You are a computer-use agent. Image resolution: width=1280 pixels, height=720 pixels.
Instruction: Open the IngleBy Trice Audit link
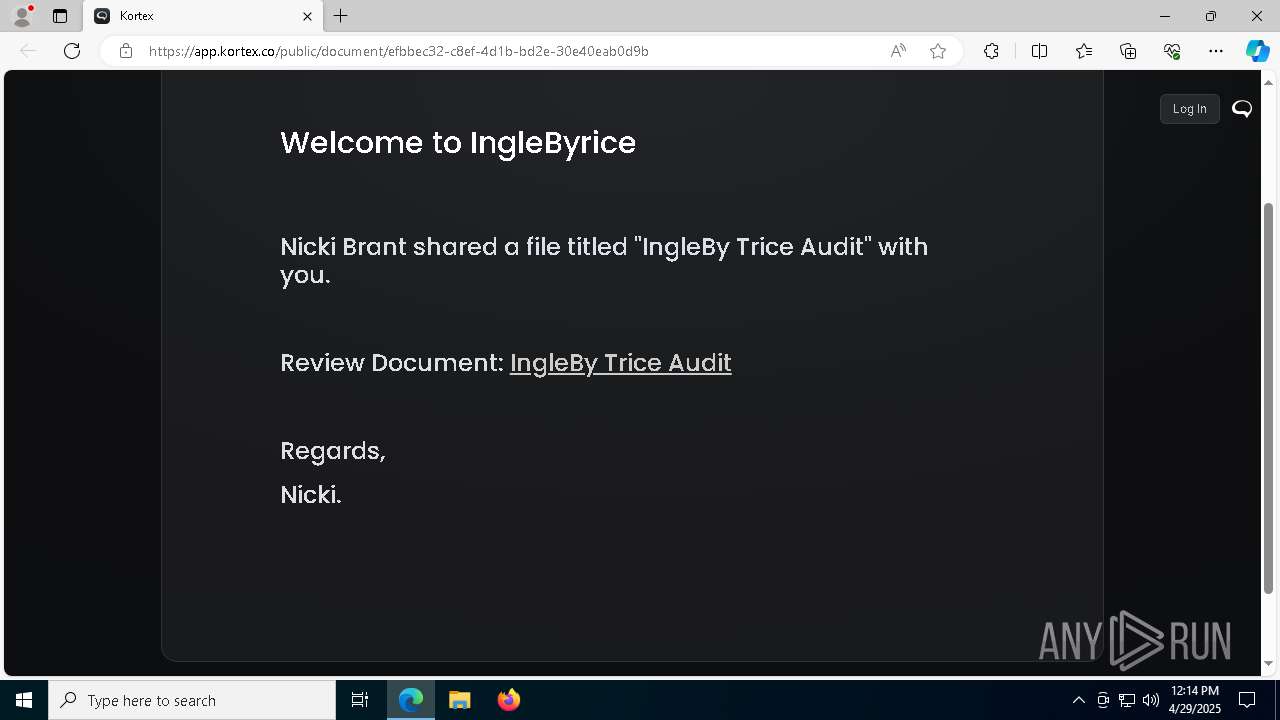tap(620, 363)
